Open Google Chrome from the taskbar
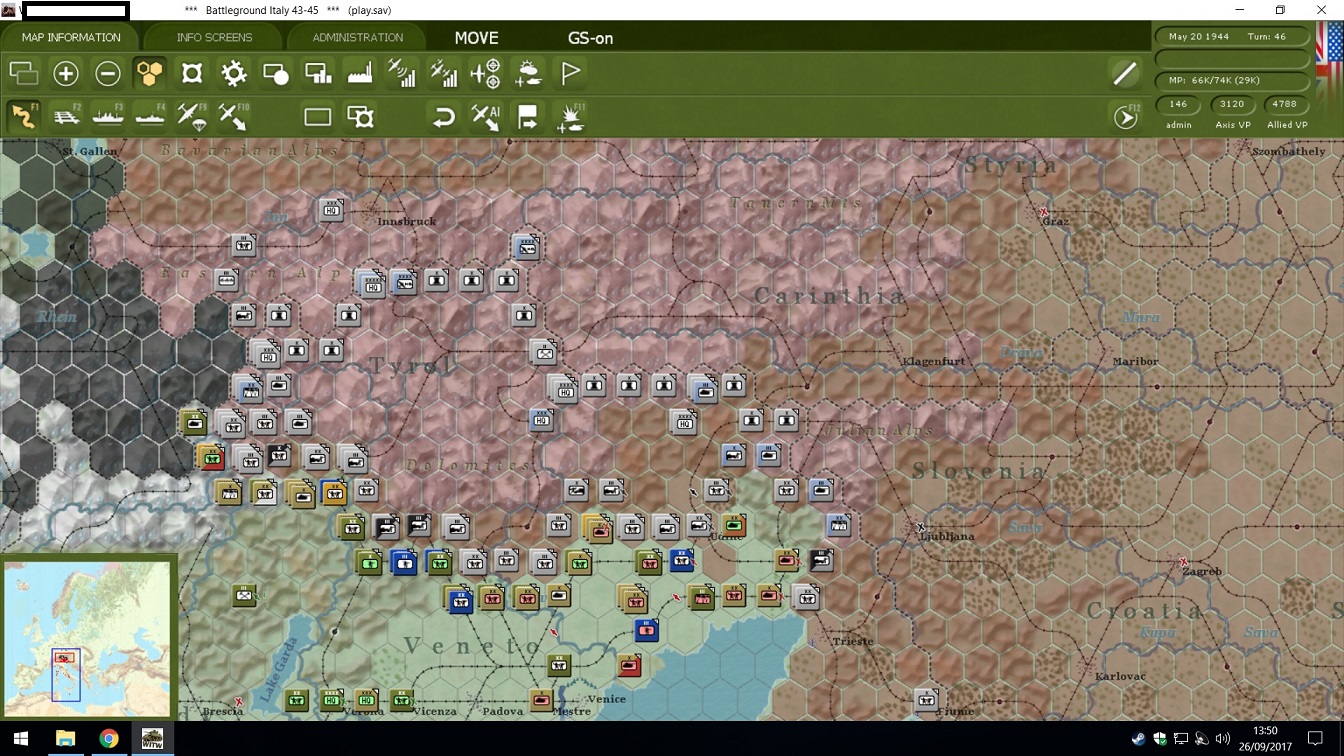 (x=109, y=739)
